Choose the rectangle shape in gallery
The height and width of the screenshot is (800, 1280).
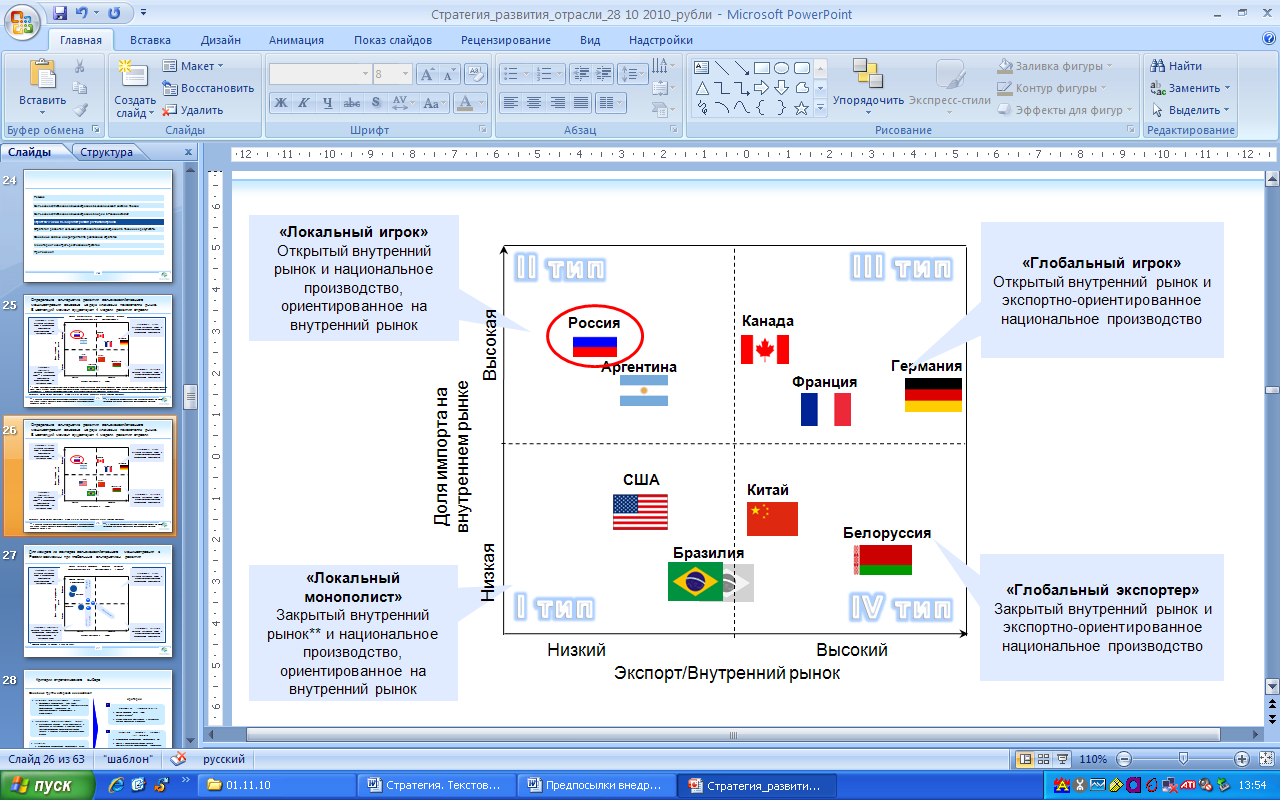(x=761, y=68)
